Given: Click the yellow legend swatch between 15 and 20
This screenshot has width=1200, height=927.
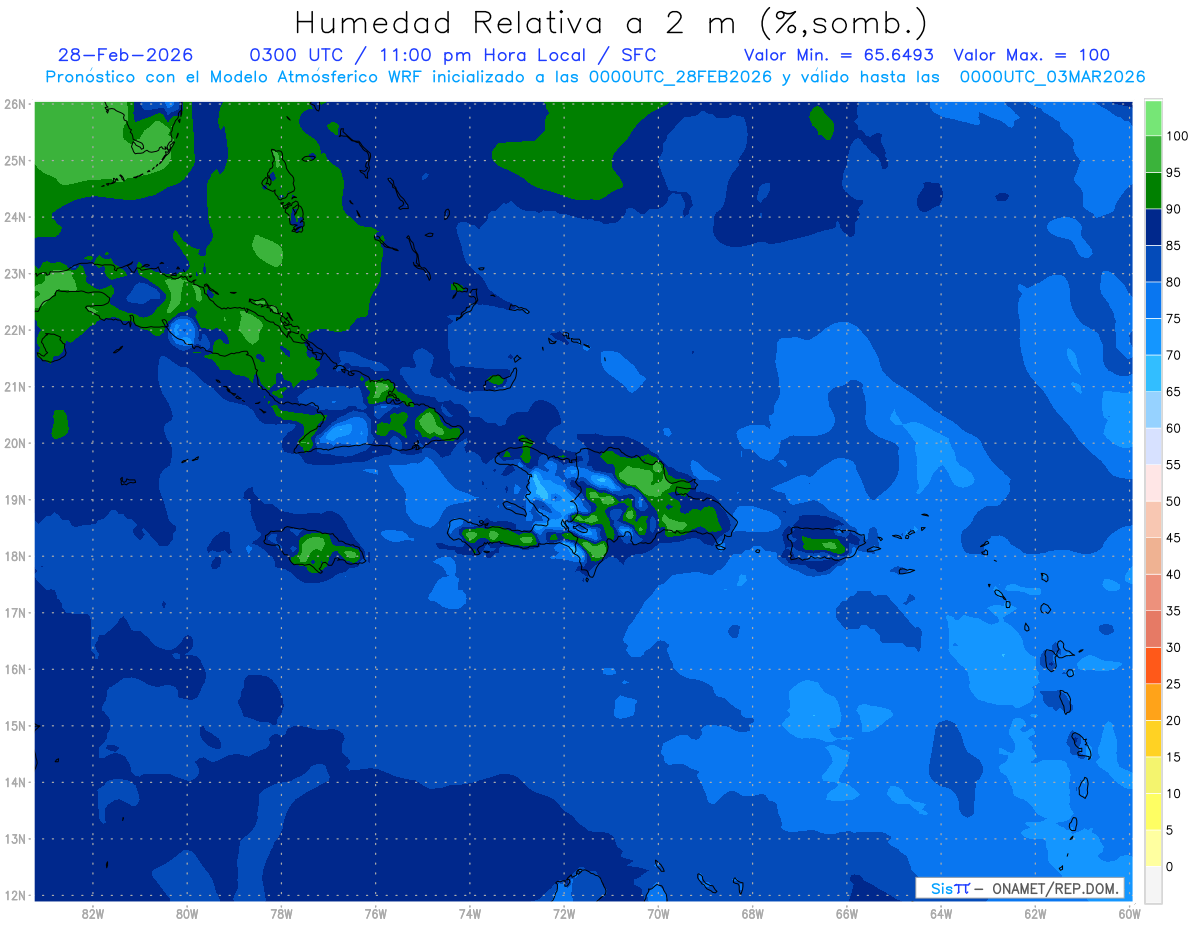Looking at the screenshot, I should (x=1153, y=738).
